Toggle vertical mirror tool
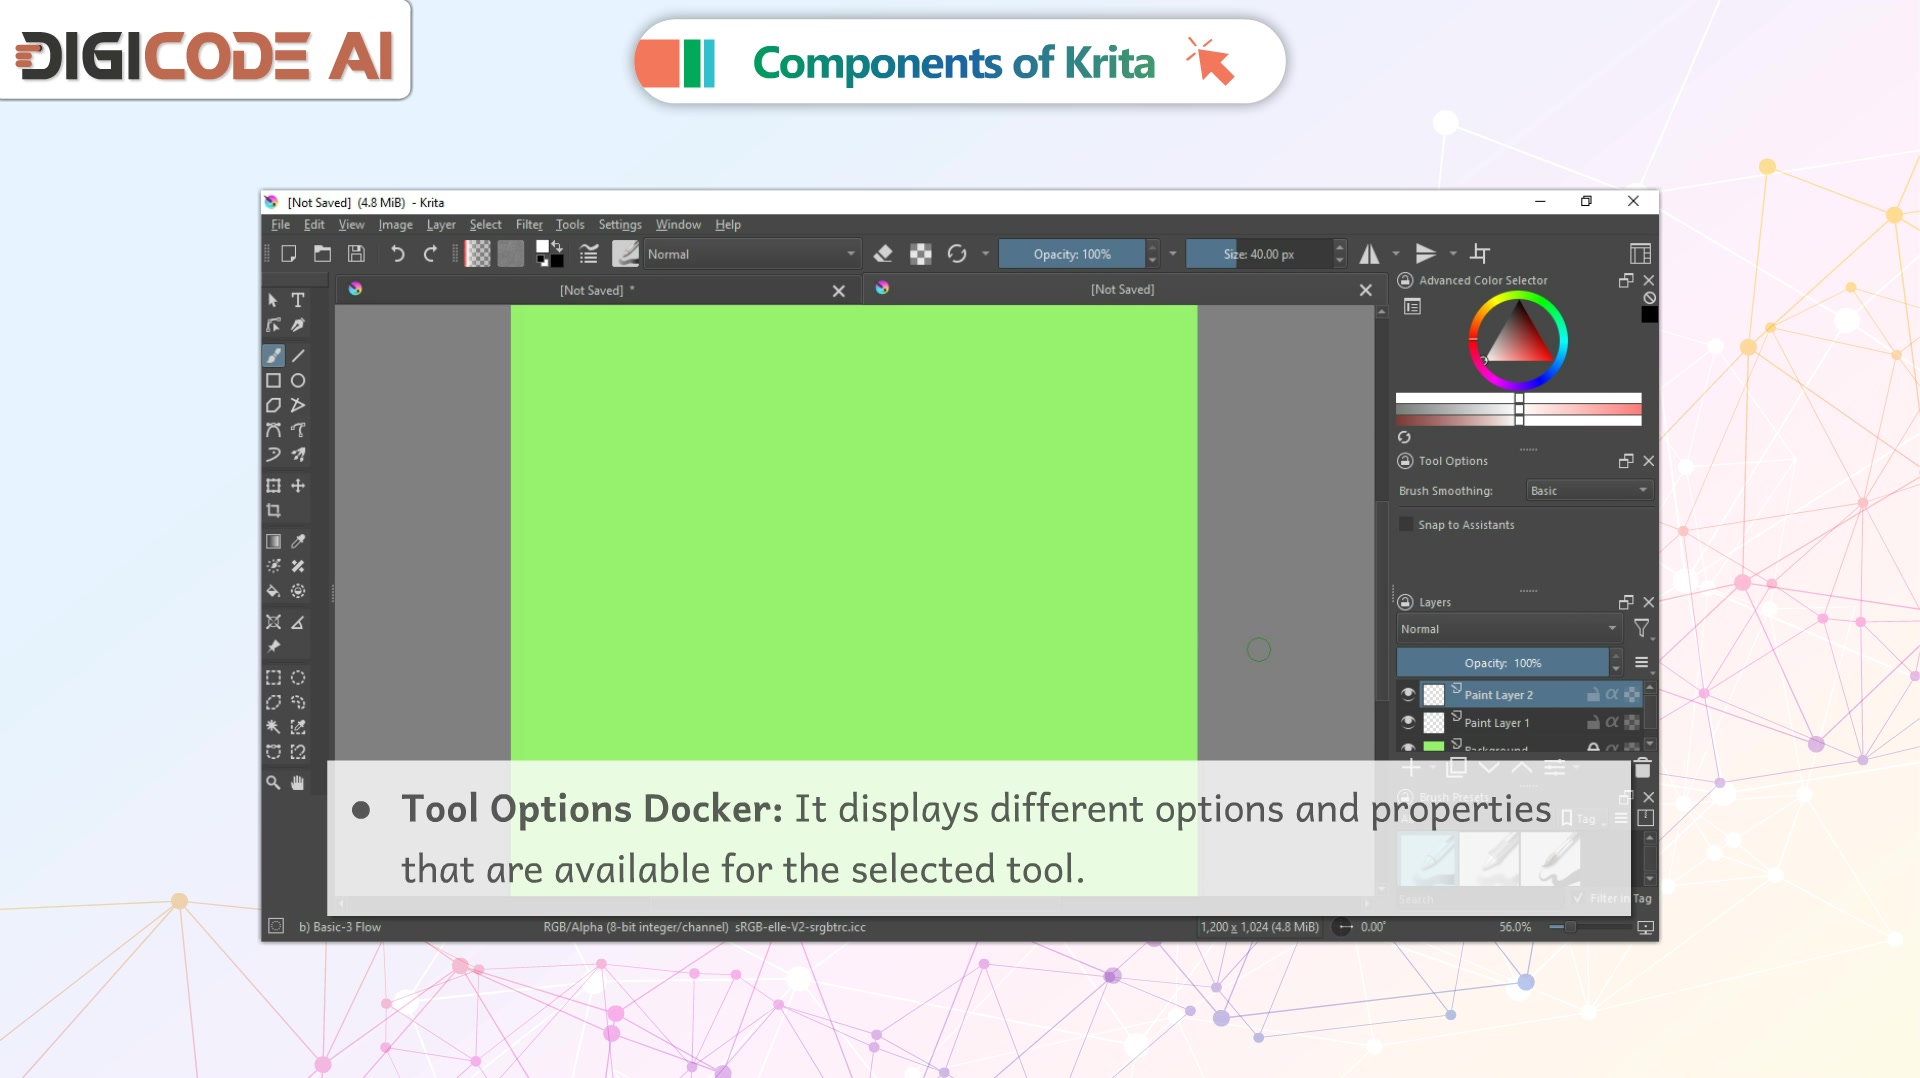The height and width of the screenshot is (1078, 1920). click(x=1426, y=254)
